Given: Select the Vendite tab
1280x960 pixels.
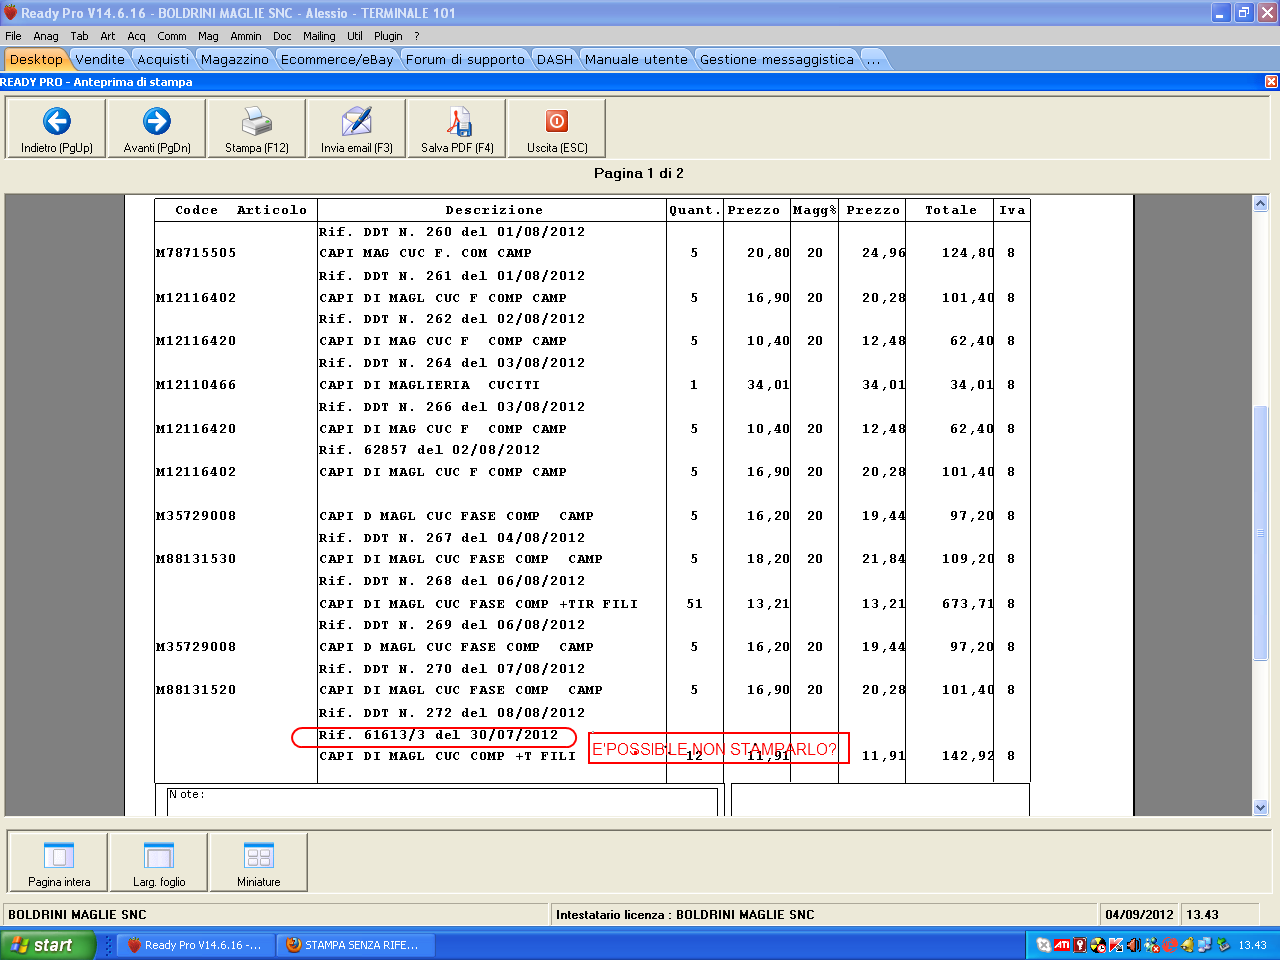Looking at the screenshot, I should (100, 60).
